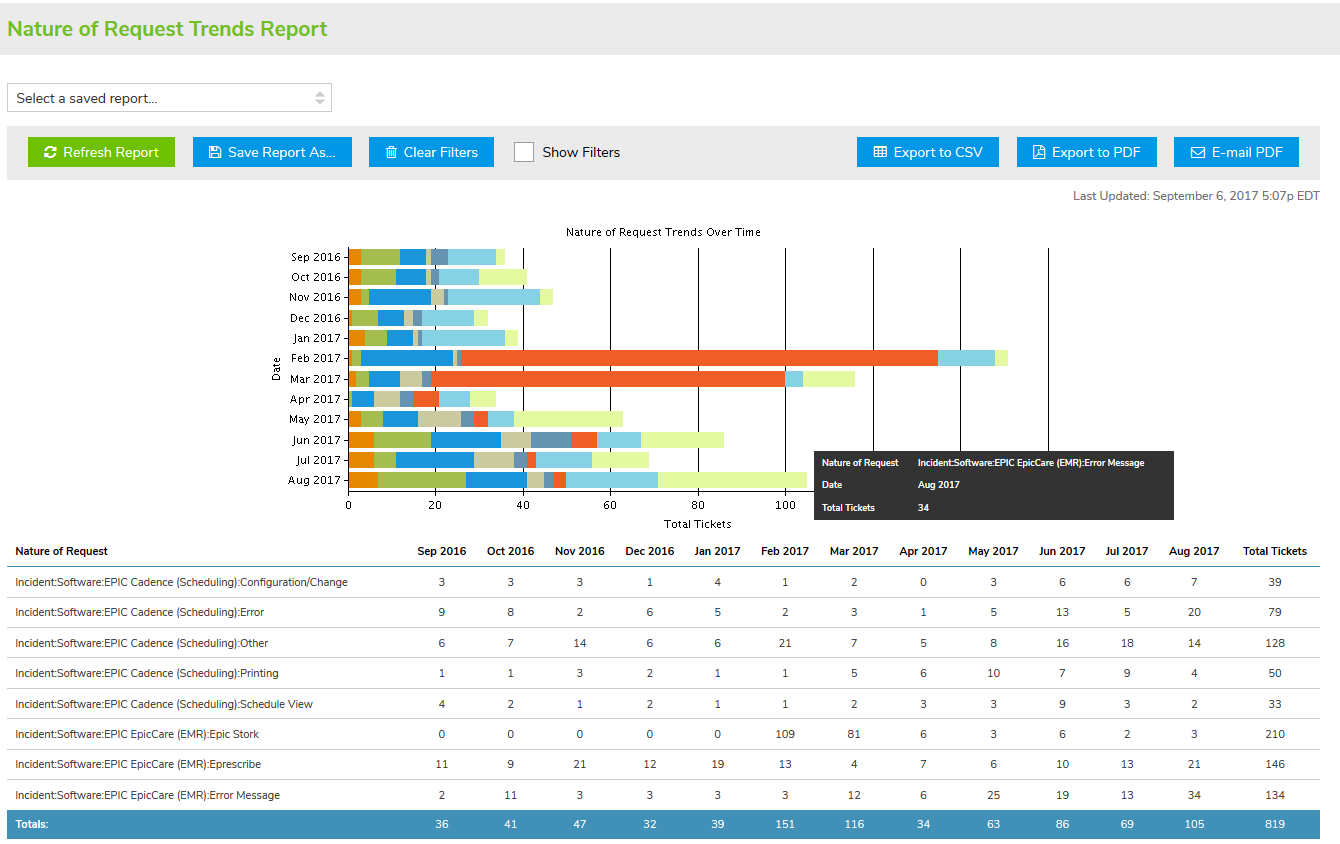The image size is (1340, 844).
Task: Click the 'May 2017' table column header
Action: click(x=993, y=551)
